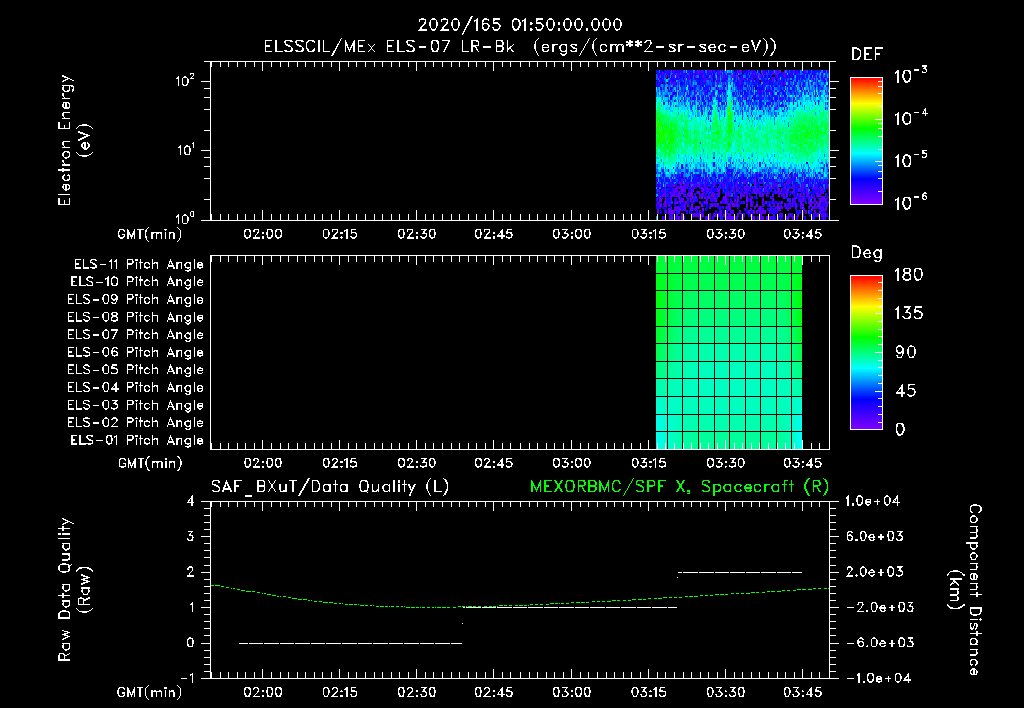Click the pitch angle colored grid
The height and width of the screenshot is (708, 1024).
[x=729, y=352]
